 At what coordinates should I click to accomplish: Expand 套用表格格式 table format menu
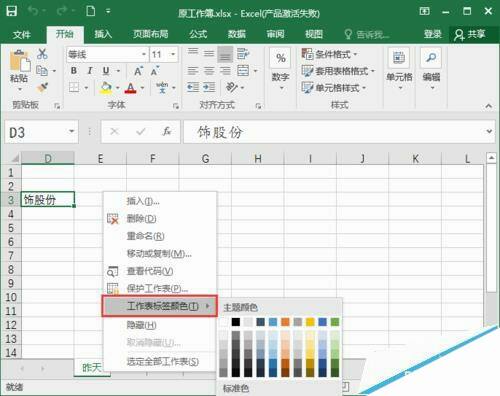click(338, 71)
